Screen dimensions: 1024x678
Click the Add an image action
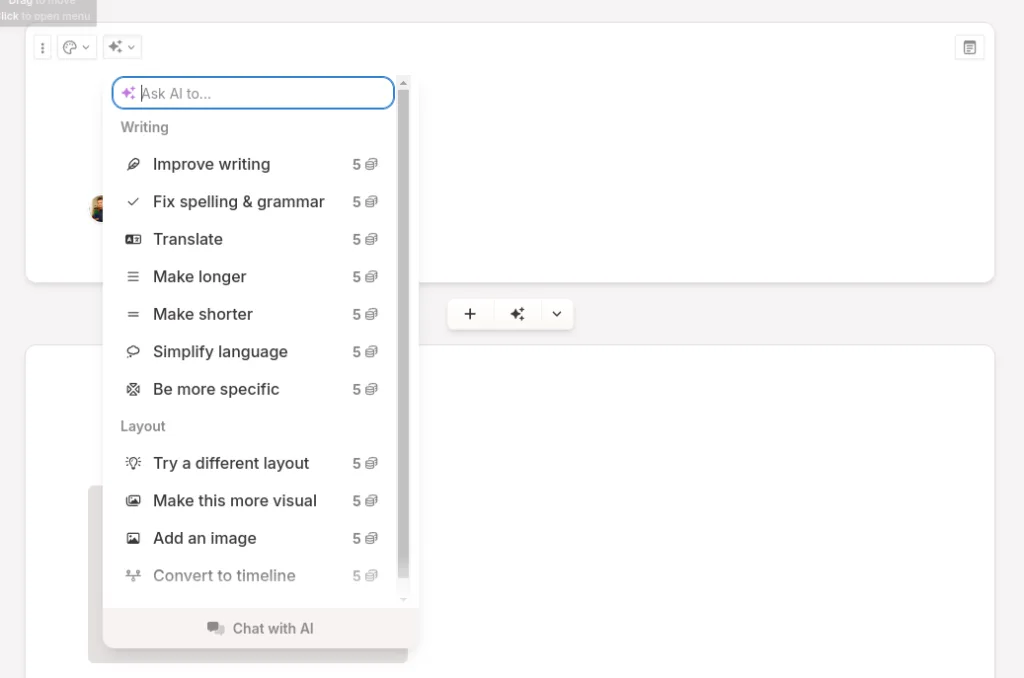coord(204,538)
